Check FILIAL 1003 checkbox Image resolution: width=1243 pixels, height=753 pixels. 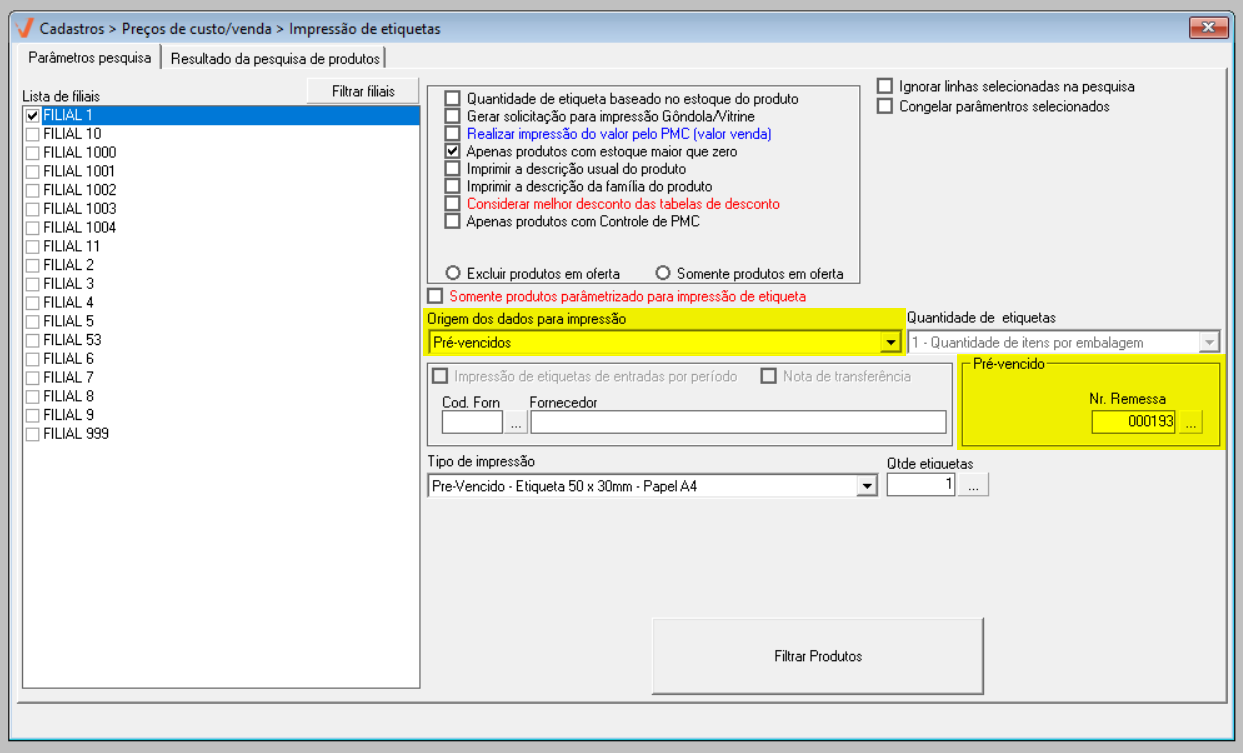(x=33, y=209)
